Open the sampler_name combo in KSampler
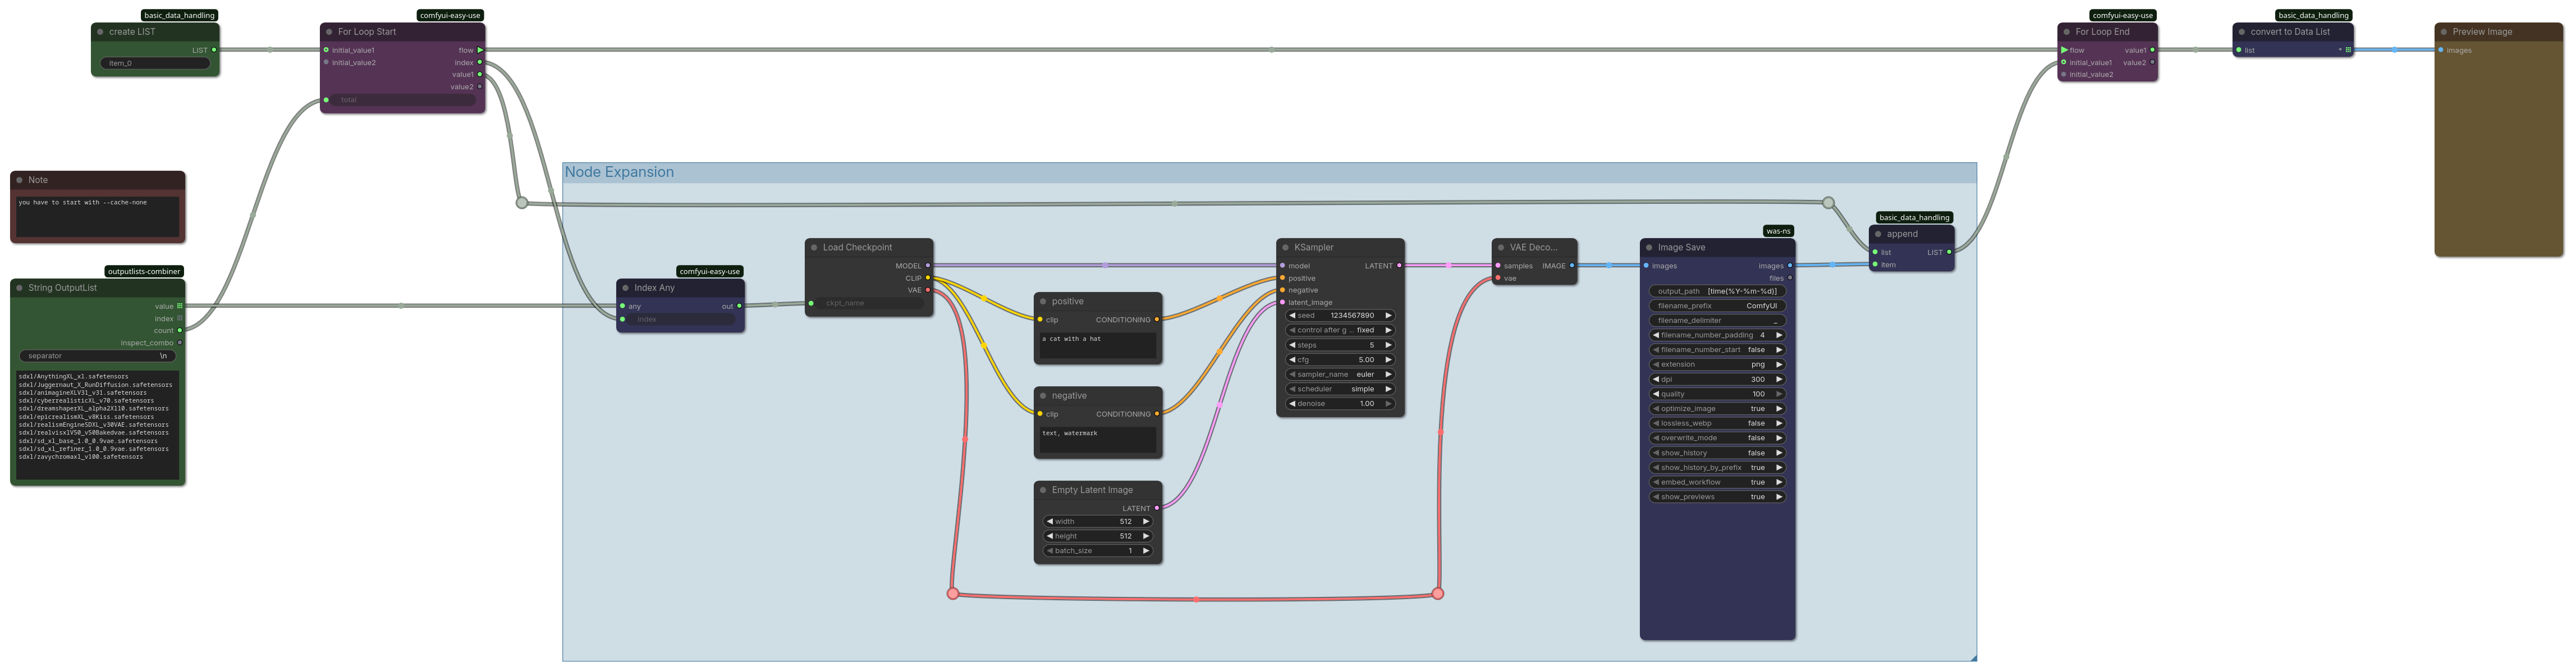Viewport: 2576px width, 671px height. [1340, 374]
